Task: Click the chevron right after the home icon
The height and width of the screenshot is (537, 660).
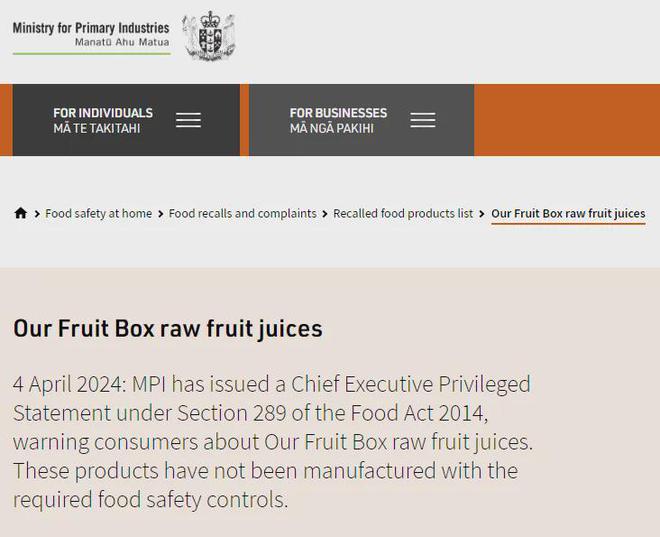Action: click(37, 214)
